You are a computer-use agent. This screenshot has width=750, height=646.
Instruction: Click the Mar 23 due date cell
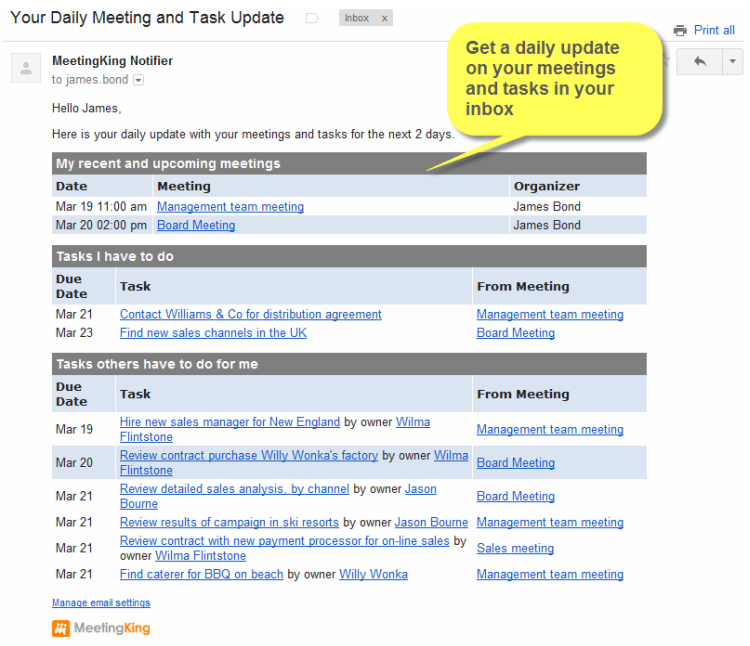click(x=74, y=333)
